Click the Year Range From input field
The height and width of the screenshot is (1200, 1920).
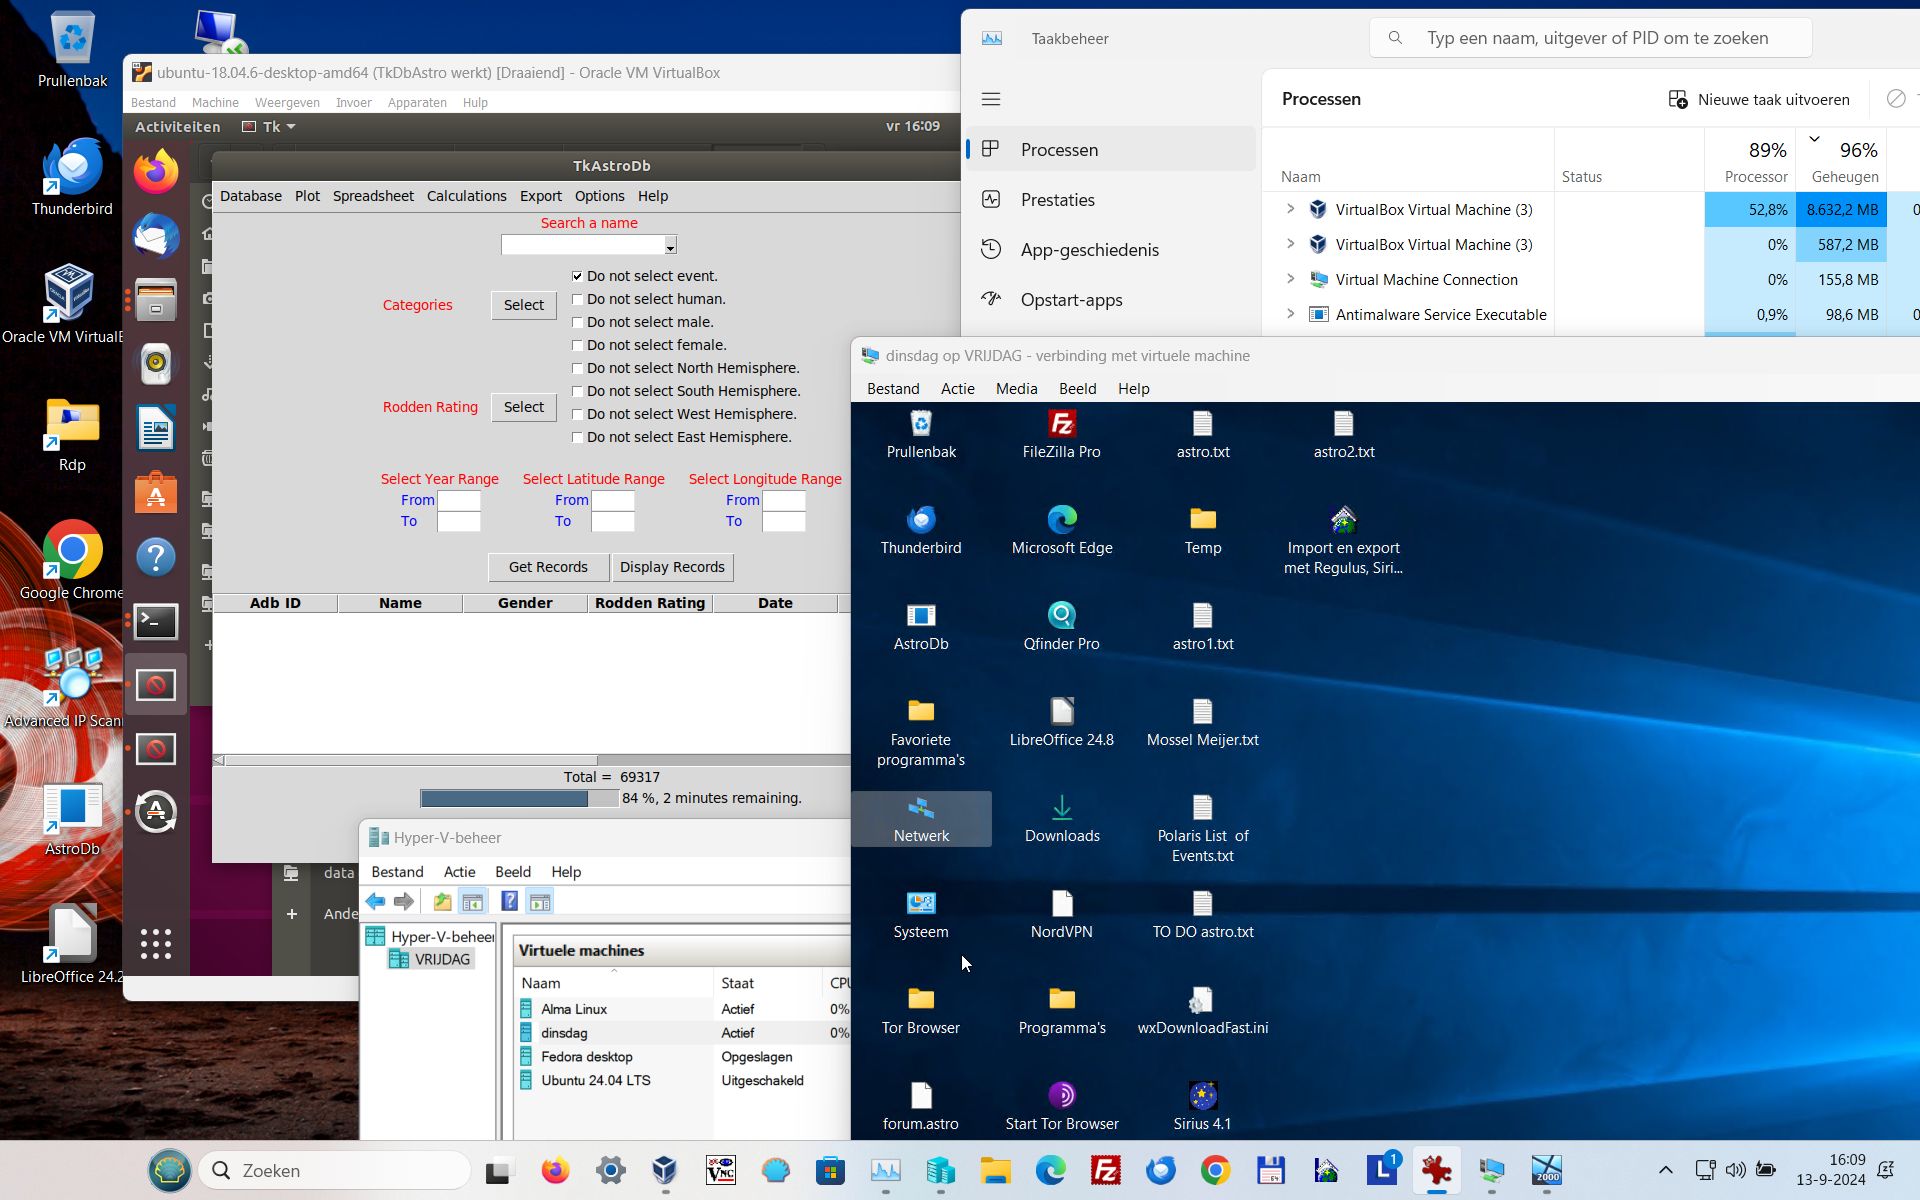[x=459, y=500]
